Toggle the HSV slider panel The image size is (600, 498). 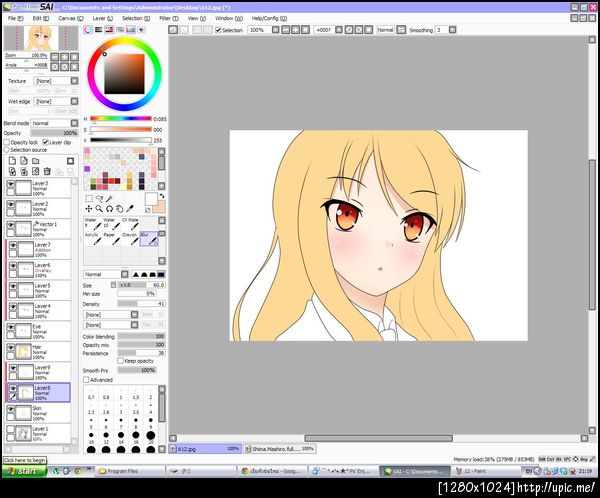pyautogui.click(x=109, y=29)
